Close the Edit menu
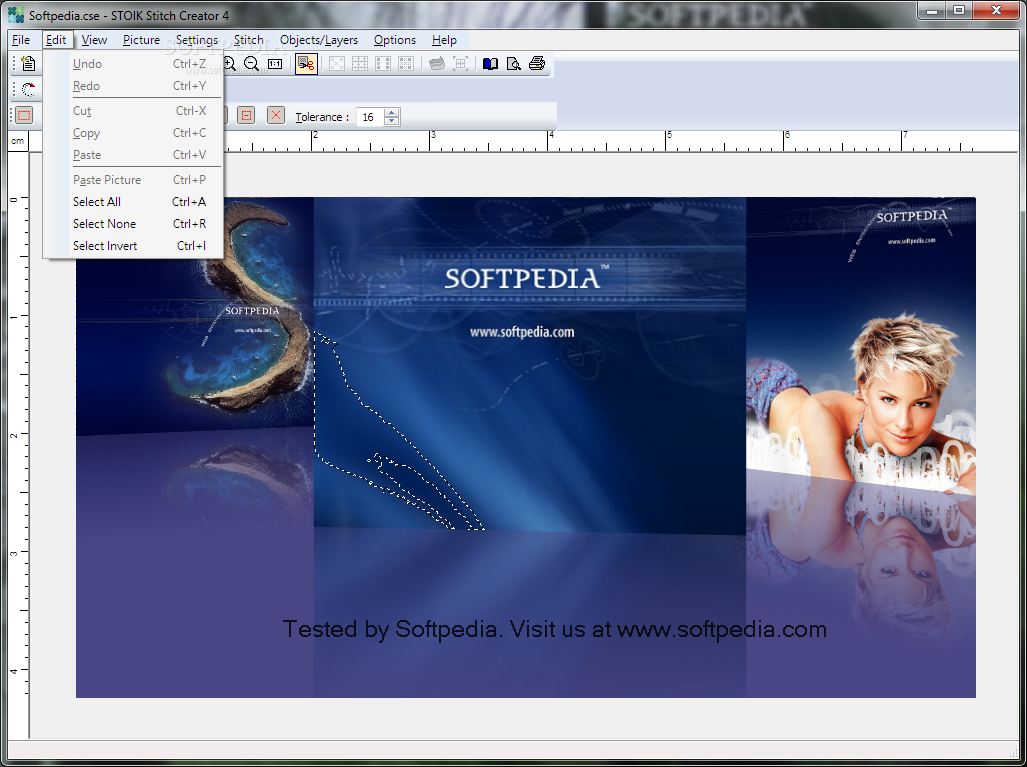Screen dimensions: 1027x767 click(x=56, y=40)
